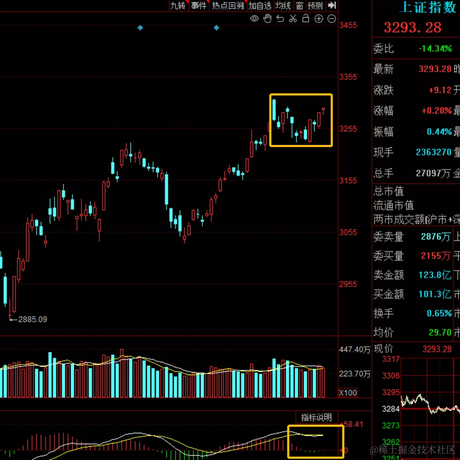
Task: Click the 3455 price axis label
Action: [x=348, y=25]
